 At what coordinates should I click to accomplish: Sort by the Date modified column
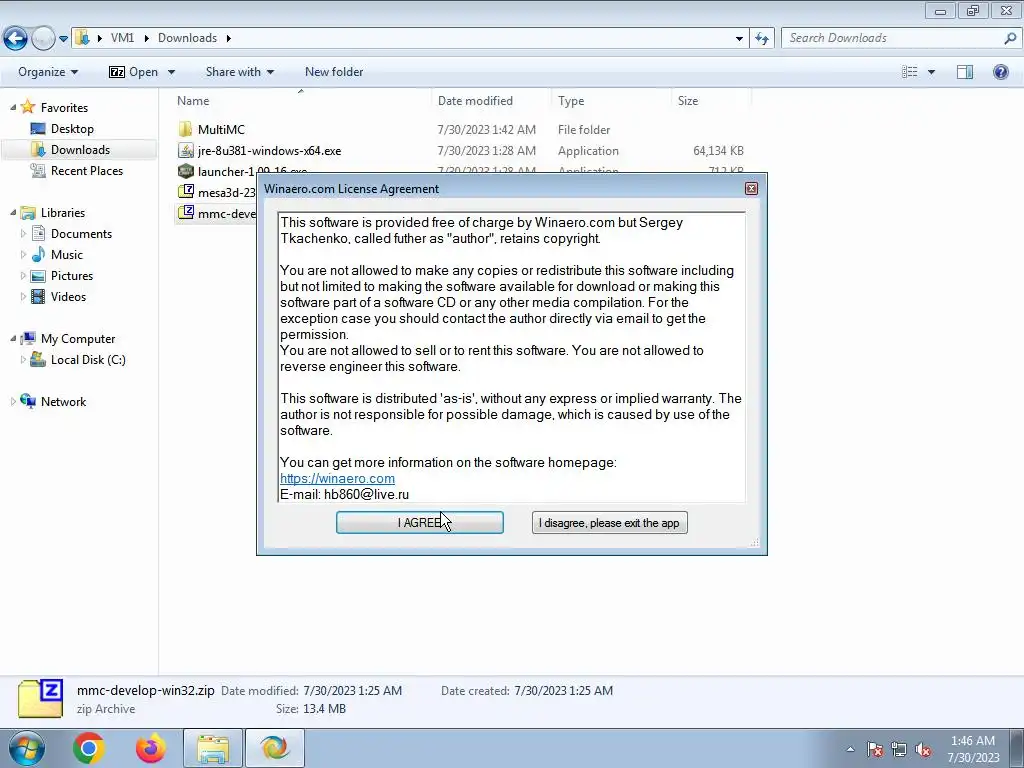click(x=475, y=101)
